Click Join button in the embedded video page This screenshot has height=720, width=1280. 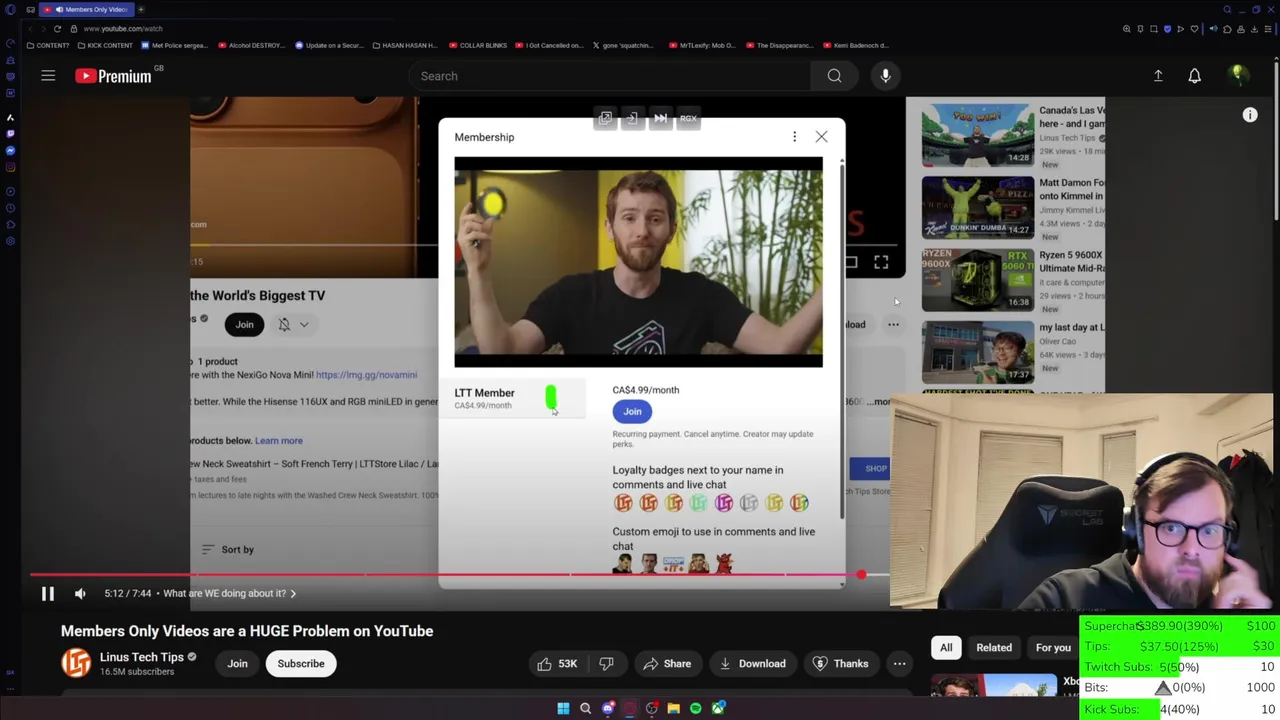click(244, 324)
